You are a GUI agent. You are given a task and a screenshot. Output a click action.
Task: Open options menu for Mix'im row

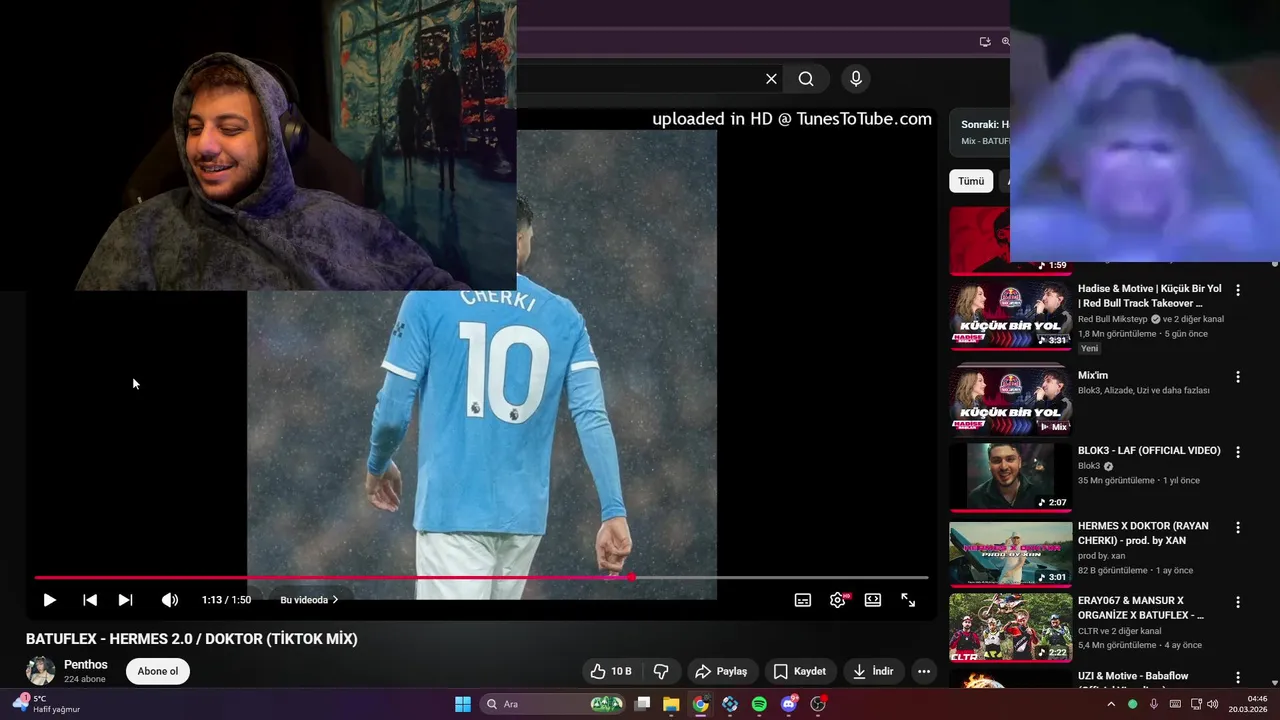pos(1238,377)
